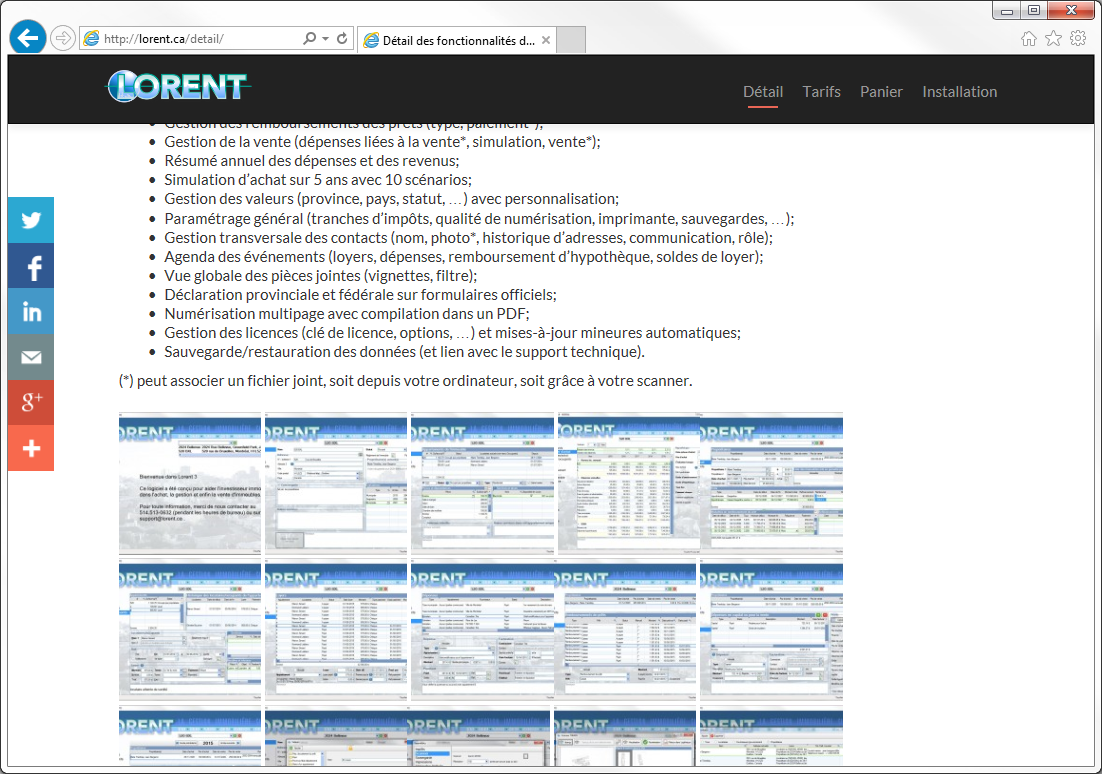
Task: Open the Installation navigation link
Action: pyautogui.click(x=959, y=92)
